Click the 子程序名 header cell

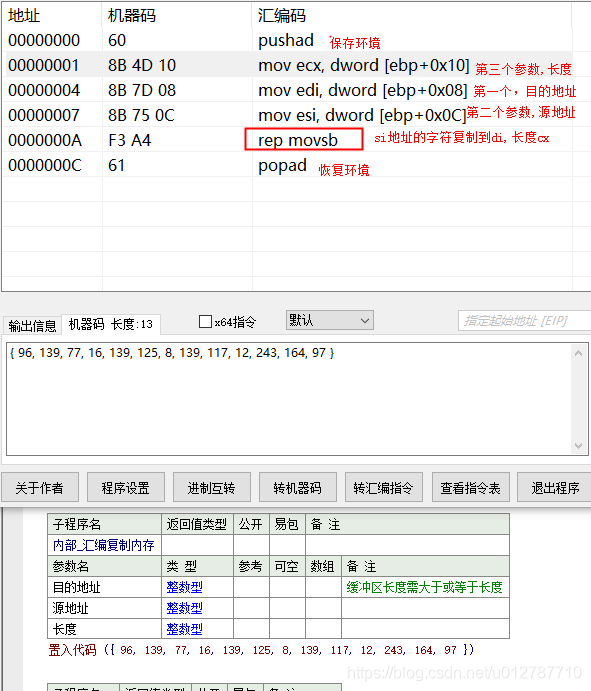[x=104, y=524]
